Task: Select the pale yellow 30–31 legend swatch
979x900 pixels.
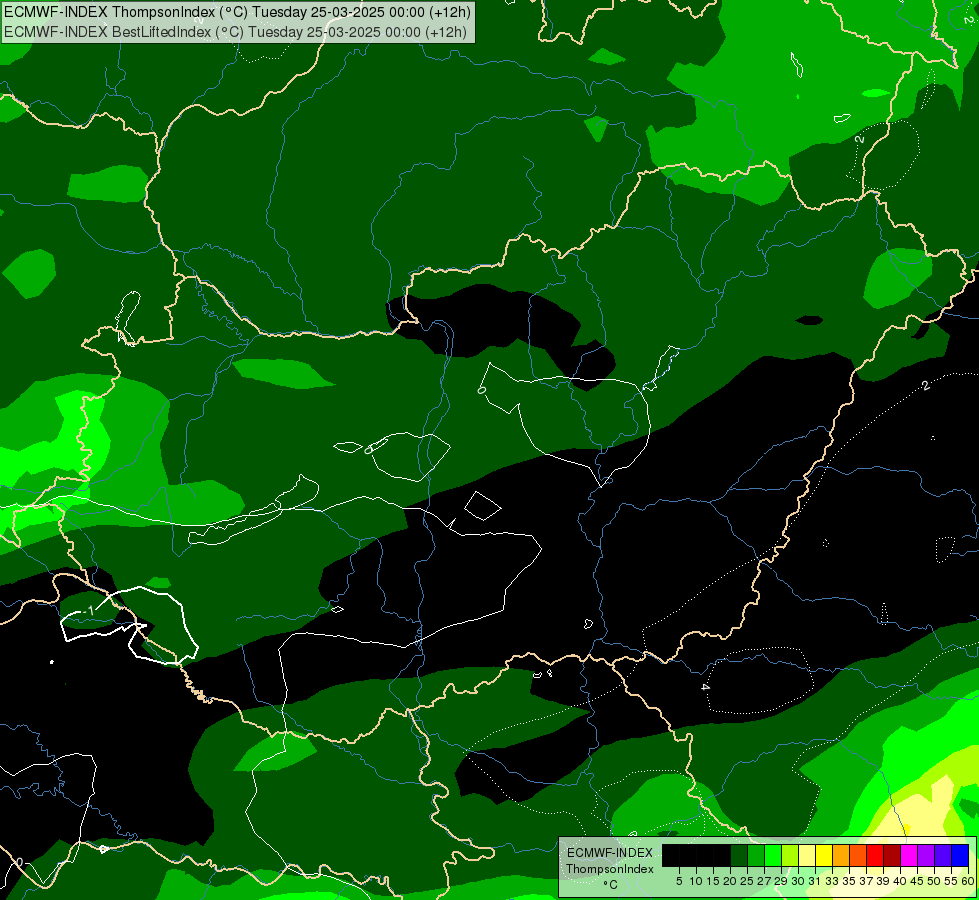Action: pos(807,855)
